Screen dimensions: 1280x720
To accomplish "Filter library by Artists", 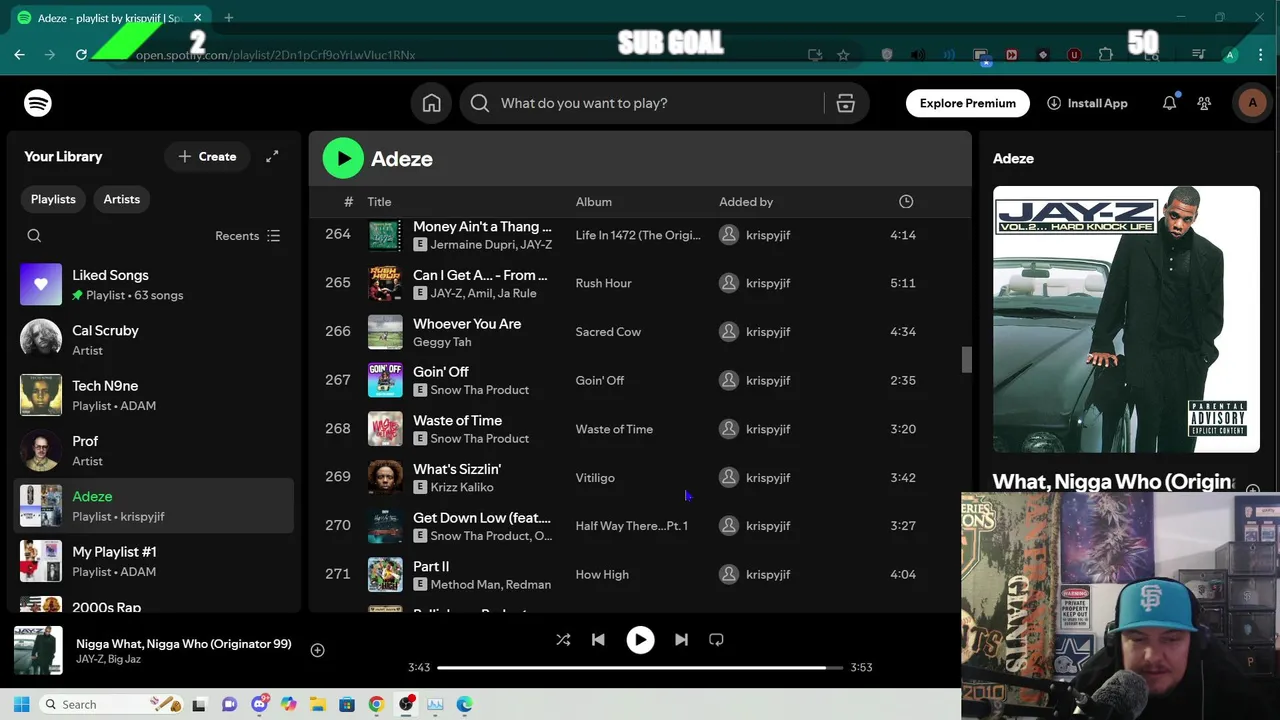I will [122, 199].
